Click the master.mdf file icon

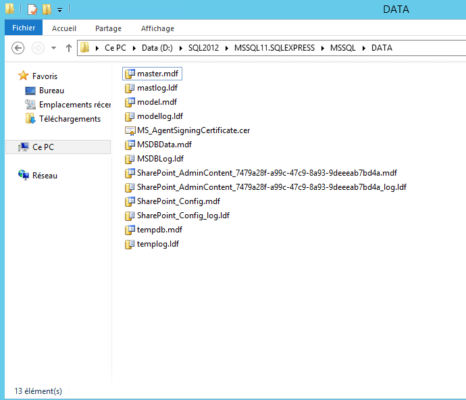tap(130, 74)
